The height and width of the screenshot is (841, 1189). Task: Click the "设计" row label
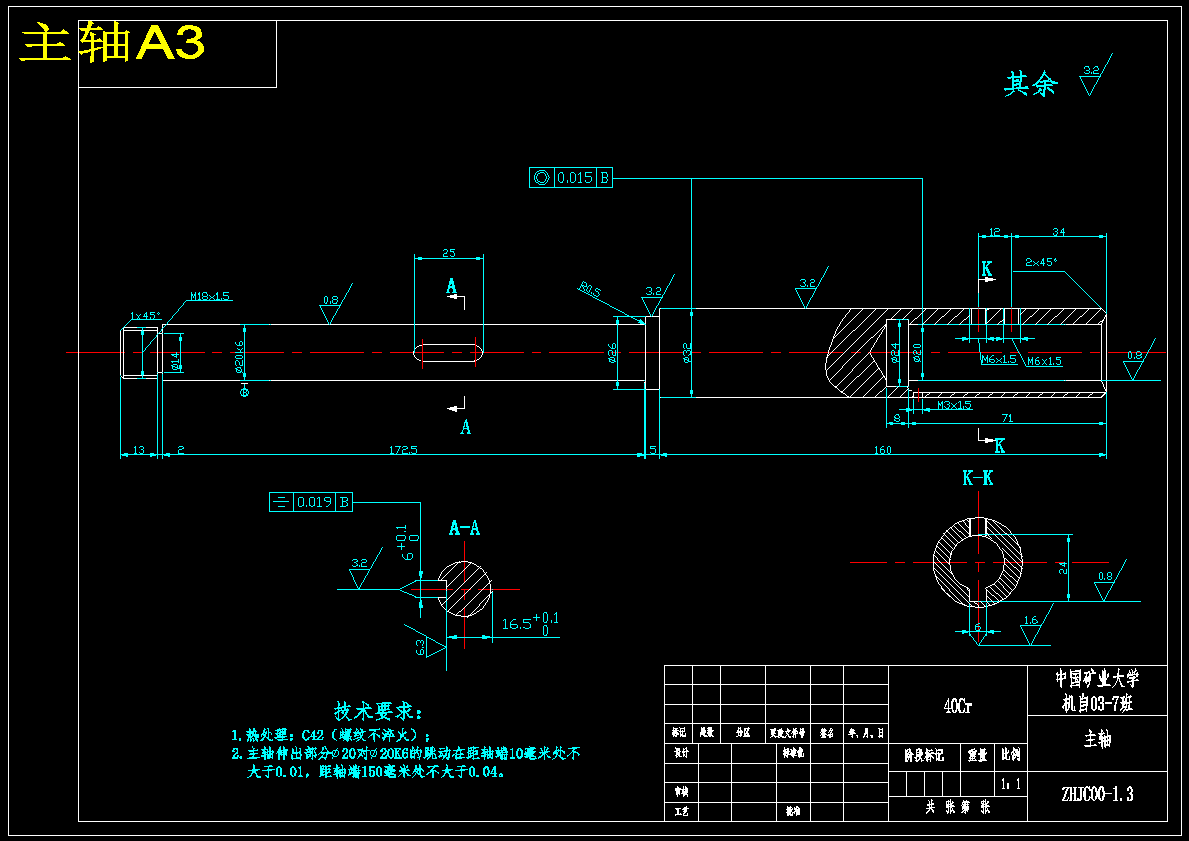coord(680,753)
